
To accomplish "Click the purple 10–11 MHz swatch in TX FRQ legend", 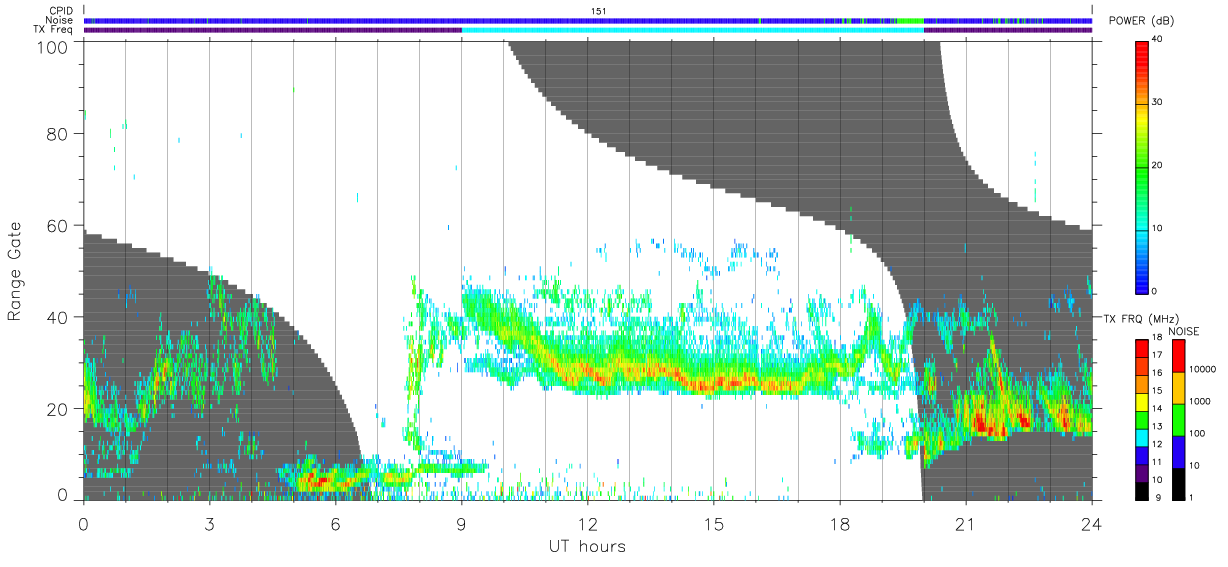I will (x=1142, y=472).
